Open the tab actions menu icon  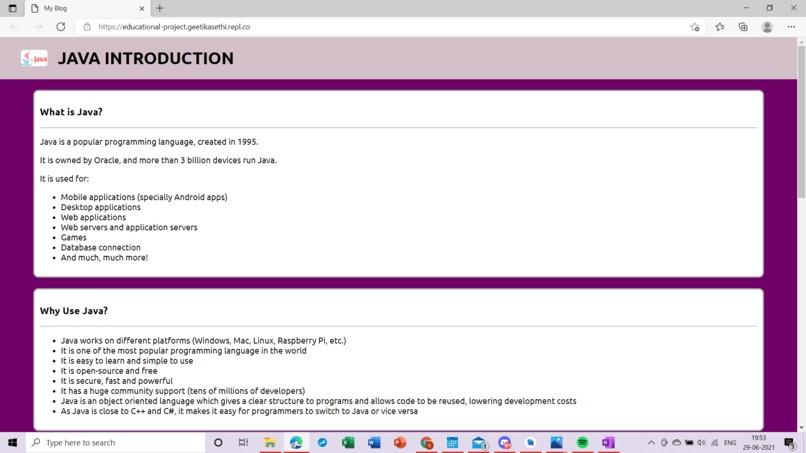(x=12, y=8)
